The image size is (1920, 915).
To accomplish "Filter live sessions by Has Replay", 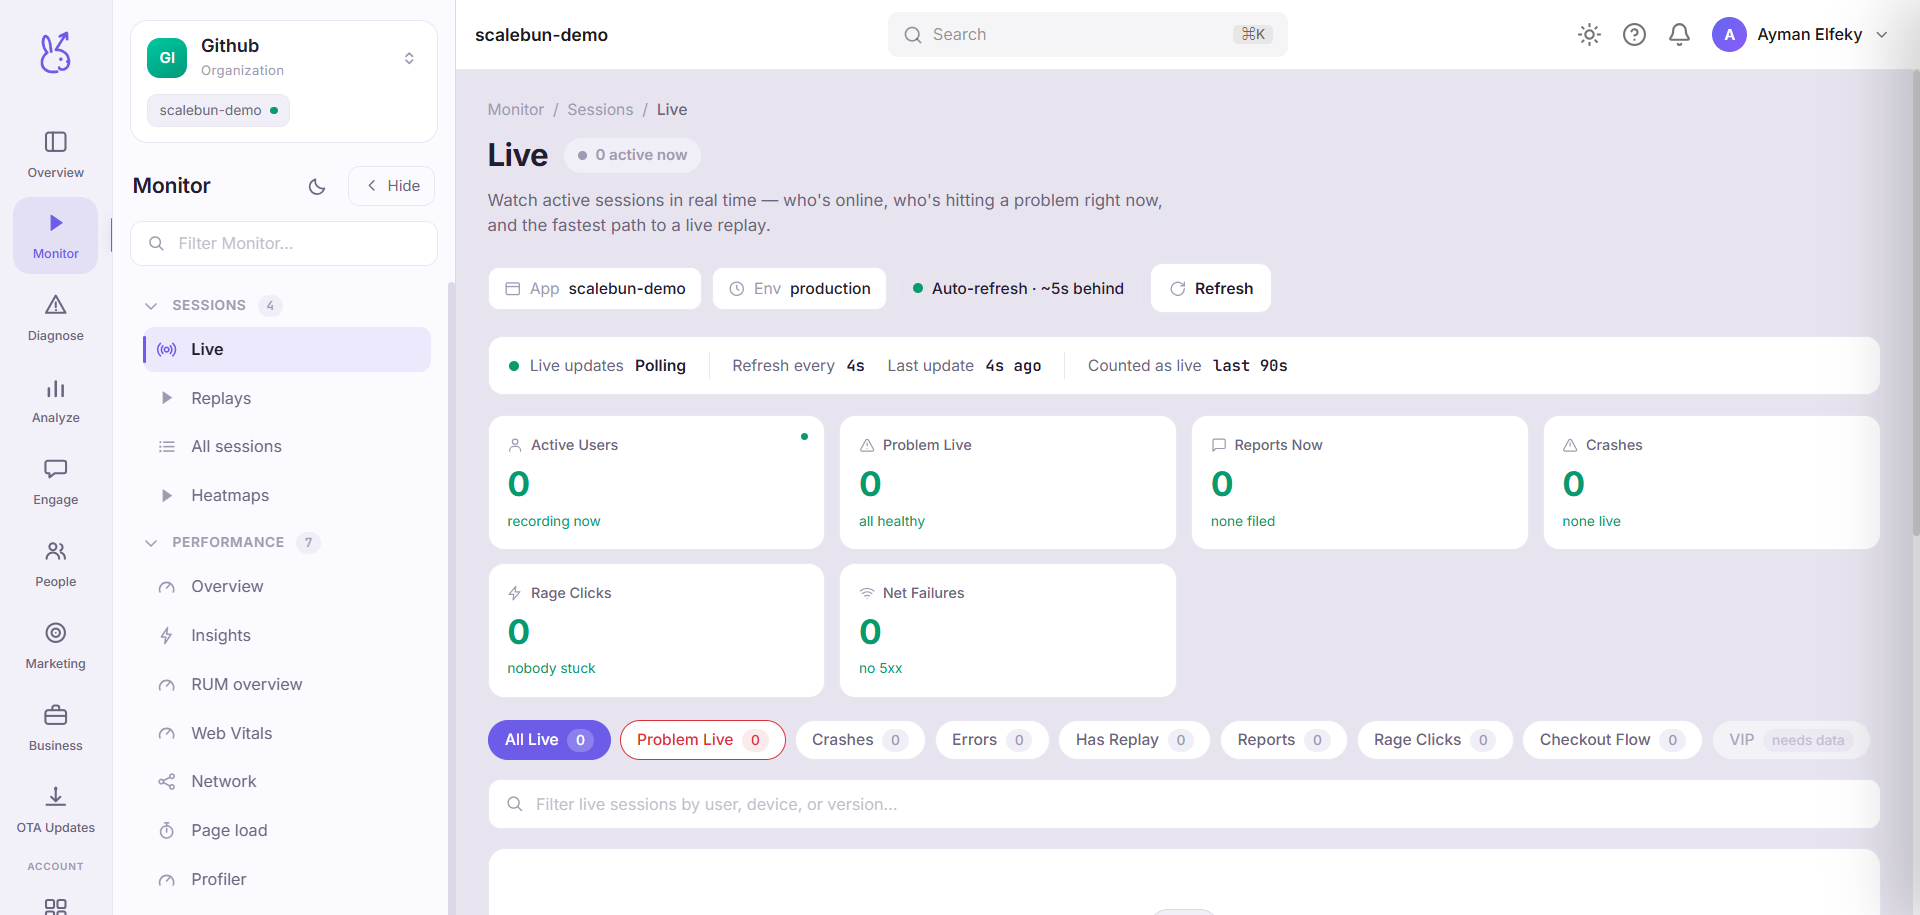I will click(1134, 740).
